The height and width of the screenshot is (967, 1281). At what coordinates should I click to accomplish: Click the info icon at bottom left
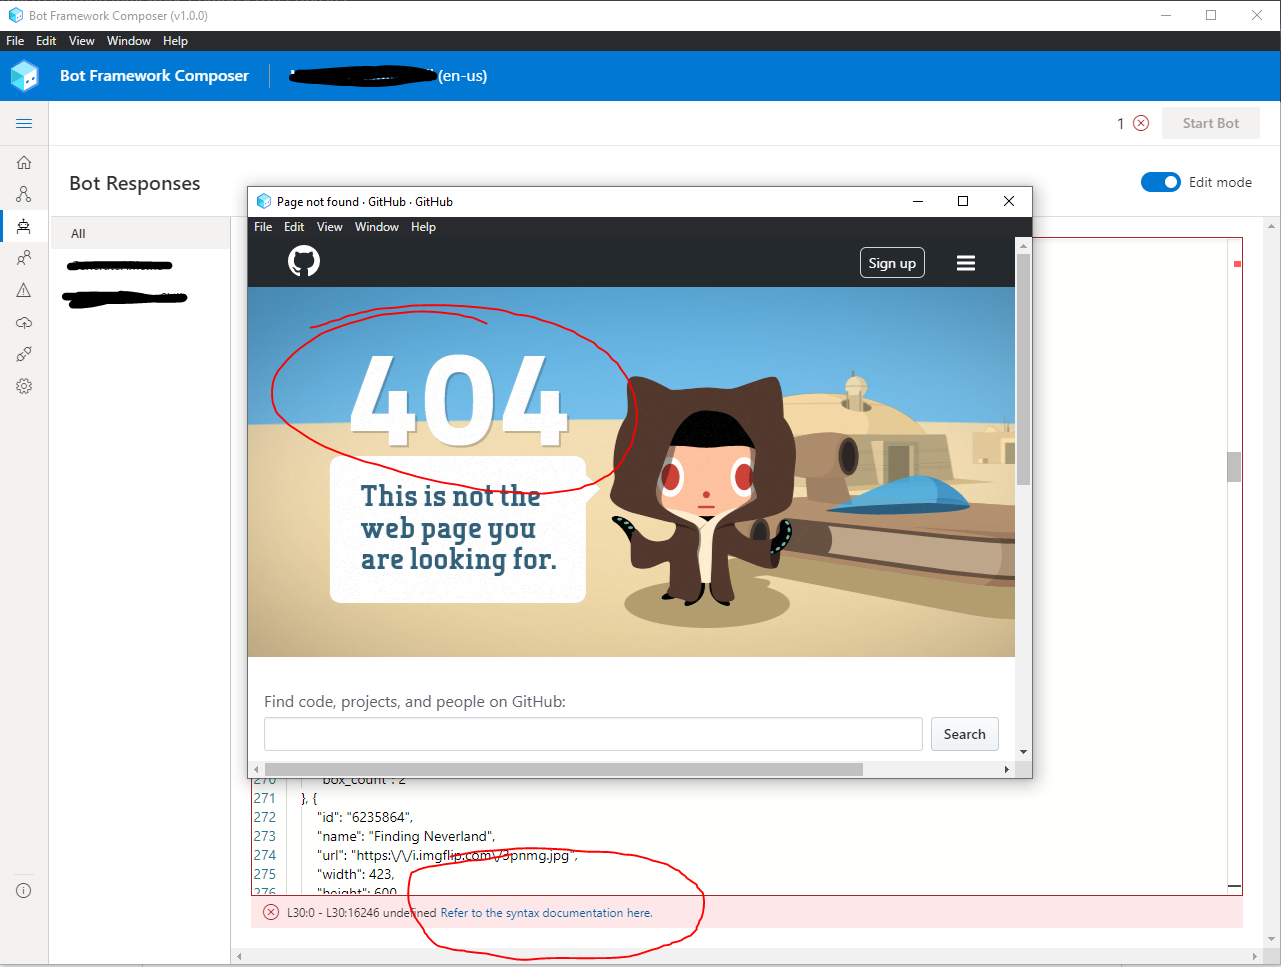[x=24, y=890]
